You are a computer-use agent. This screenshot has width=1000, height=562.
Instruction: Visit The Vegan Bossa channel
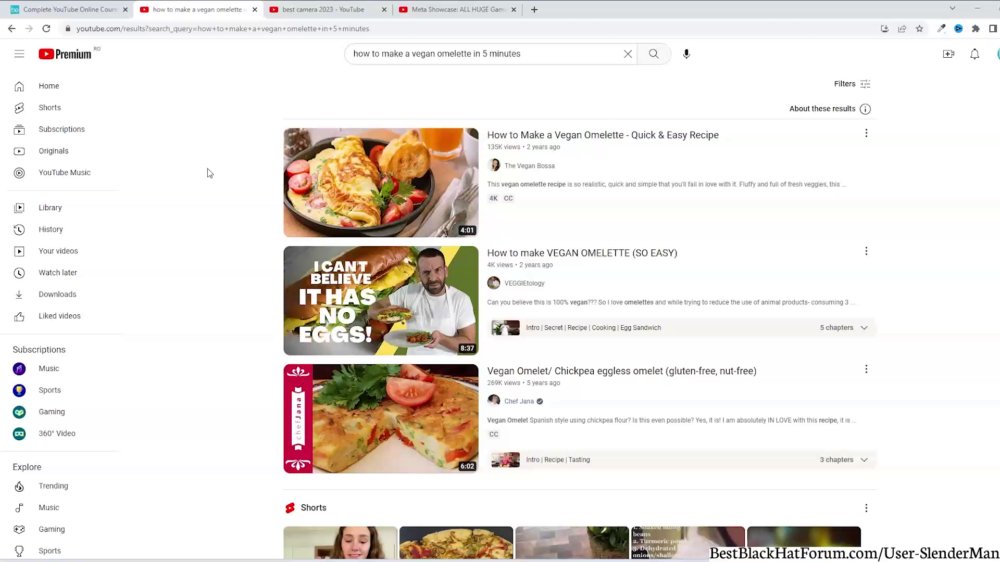click(529, 166)
